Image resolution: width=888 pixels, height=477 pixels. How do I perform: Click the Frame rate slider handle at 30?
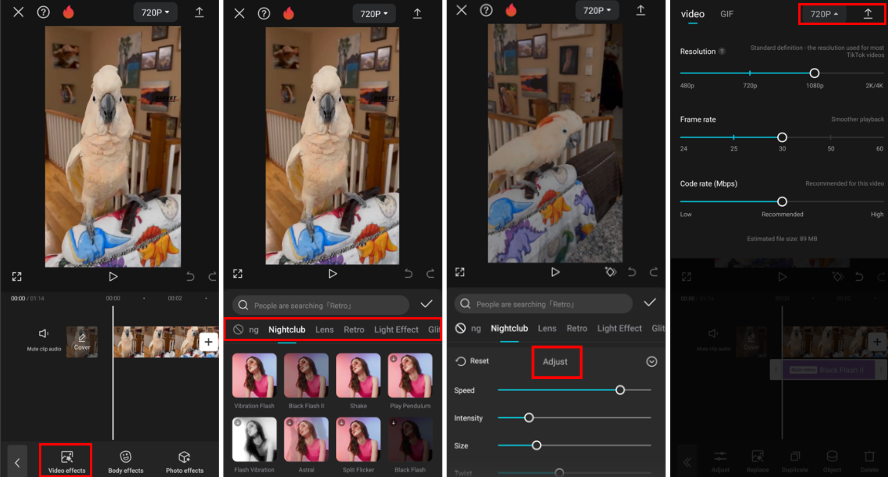(x=782, y=137)
